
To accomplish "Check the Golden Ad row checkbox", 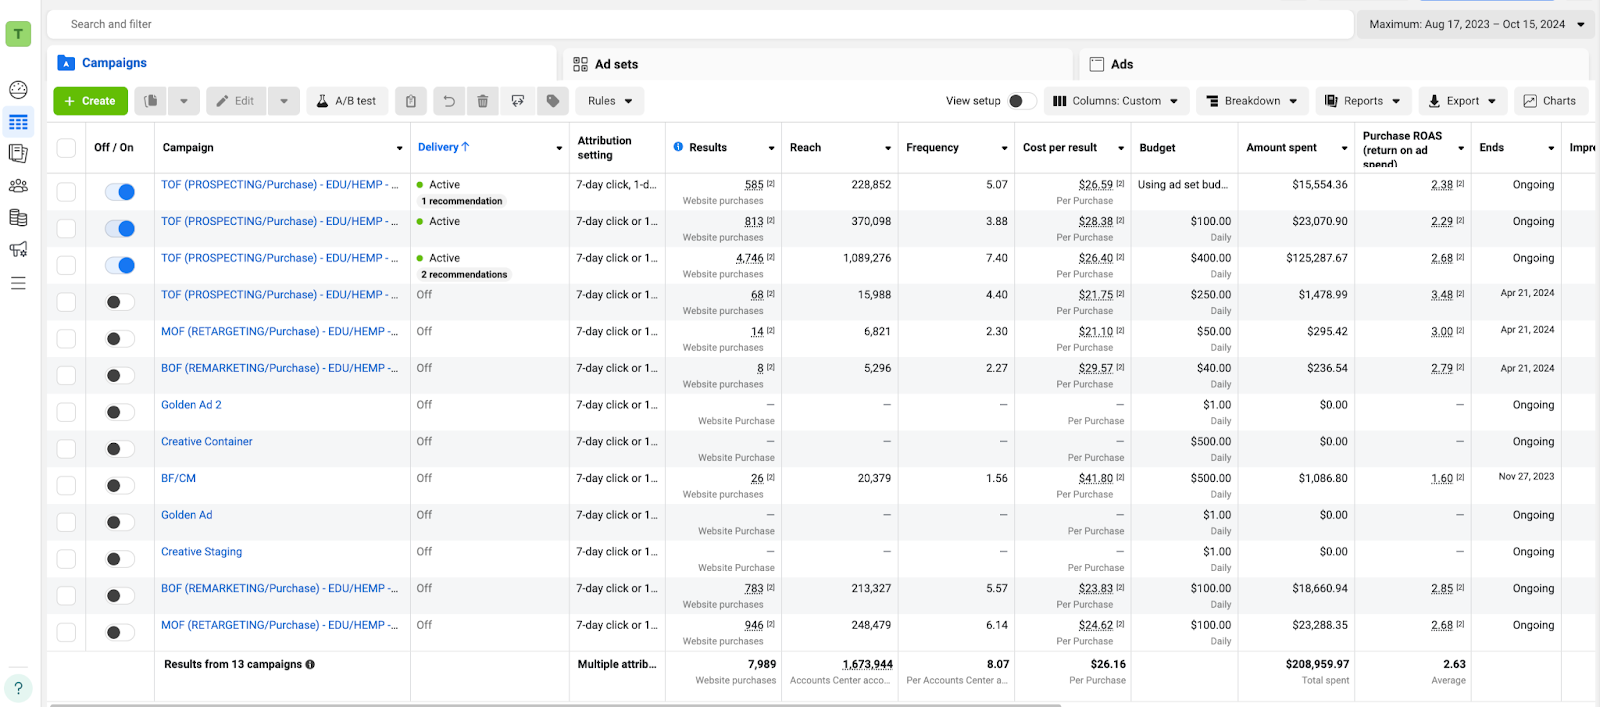I will pyautogui.click(x=66, y=522).
